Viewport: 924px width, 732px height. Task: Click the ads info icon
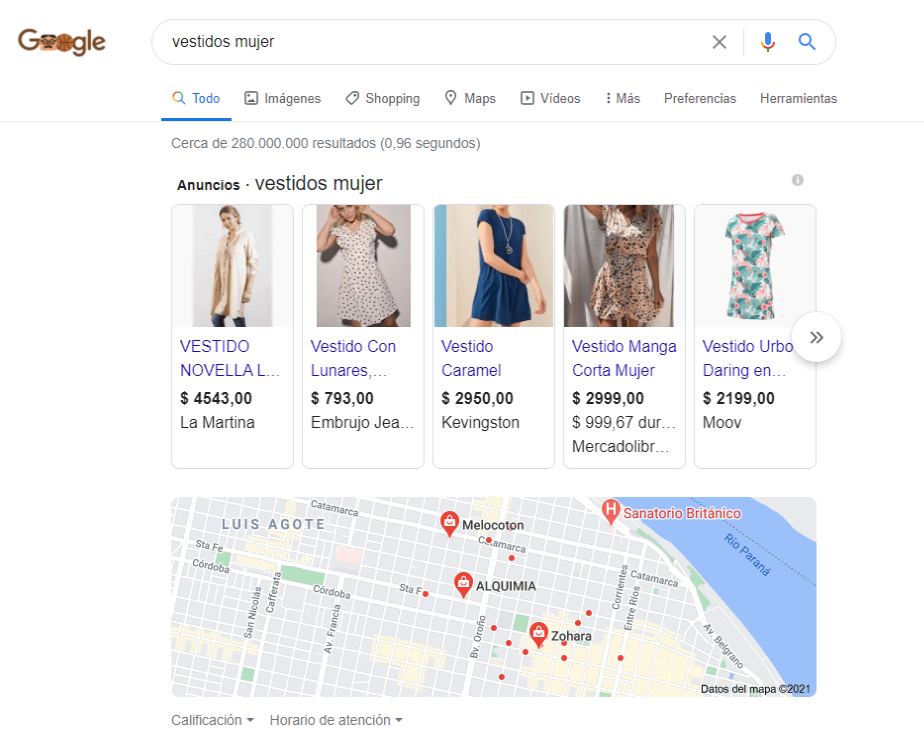pyautogui.click(x=797, y=180)
